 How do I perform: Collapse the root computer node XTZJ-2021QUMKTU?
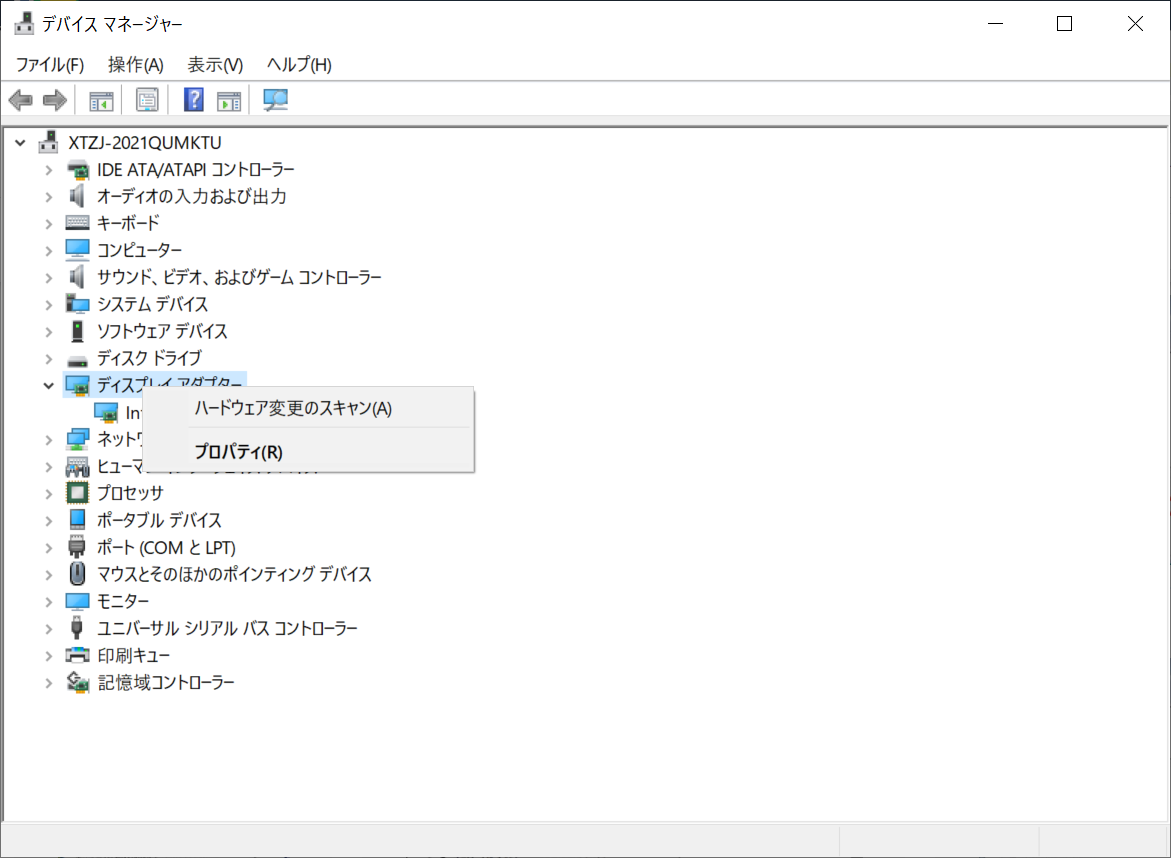(x=21, y=143)
